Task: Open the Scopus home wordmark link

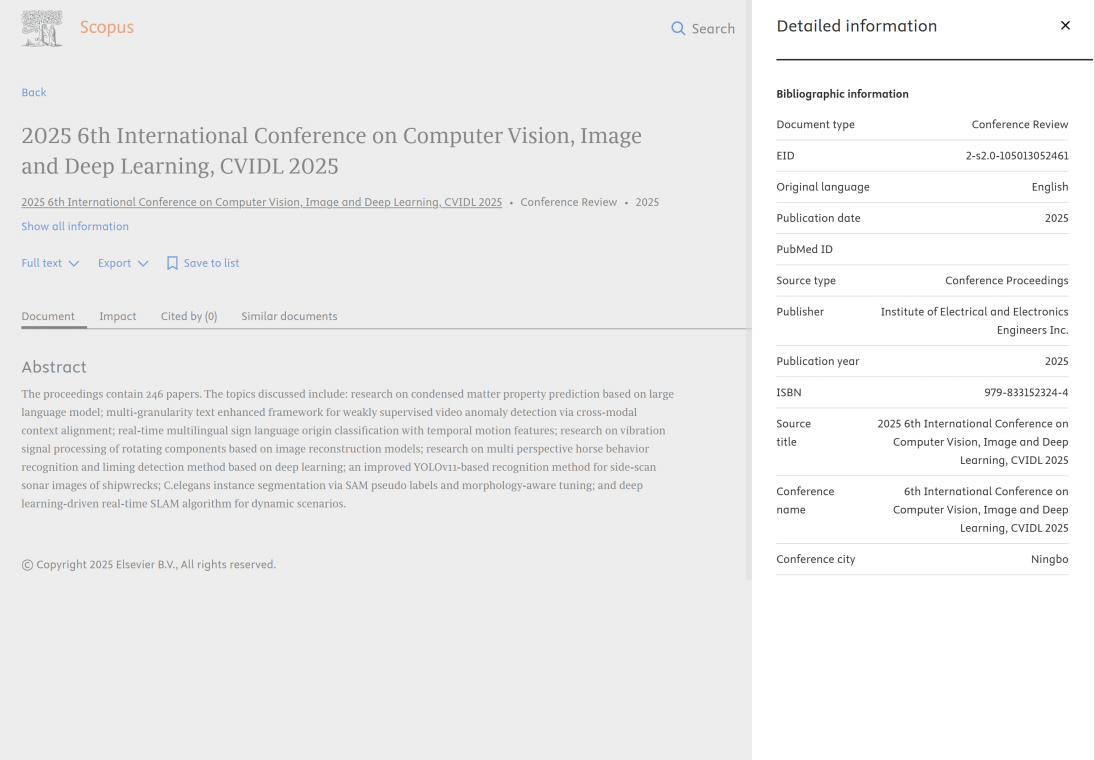Action: (x=107, y=27)
